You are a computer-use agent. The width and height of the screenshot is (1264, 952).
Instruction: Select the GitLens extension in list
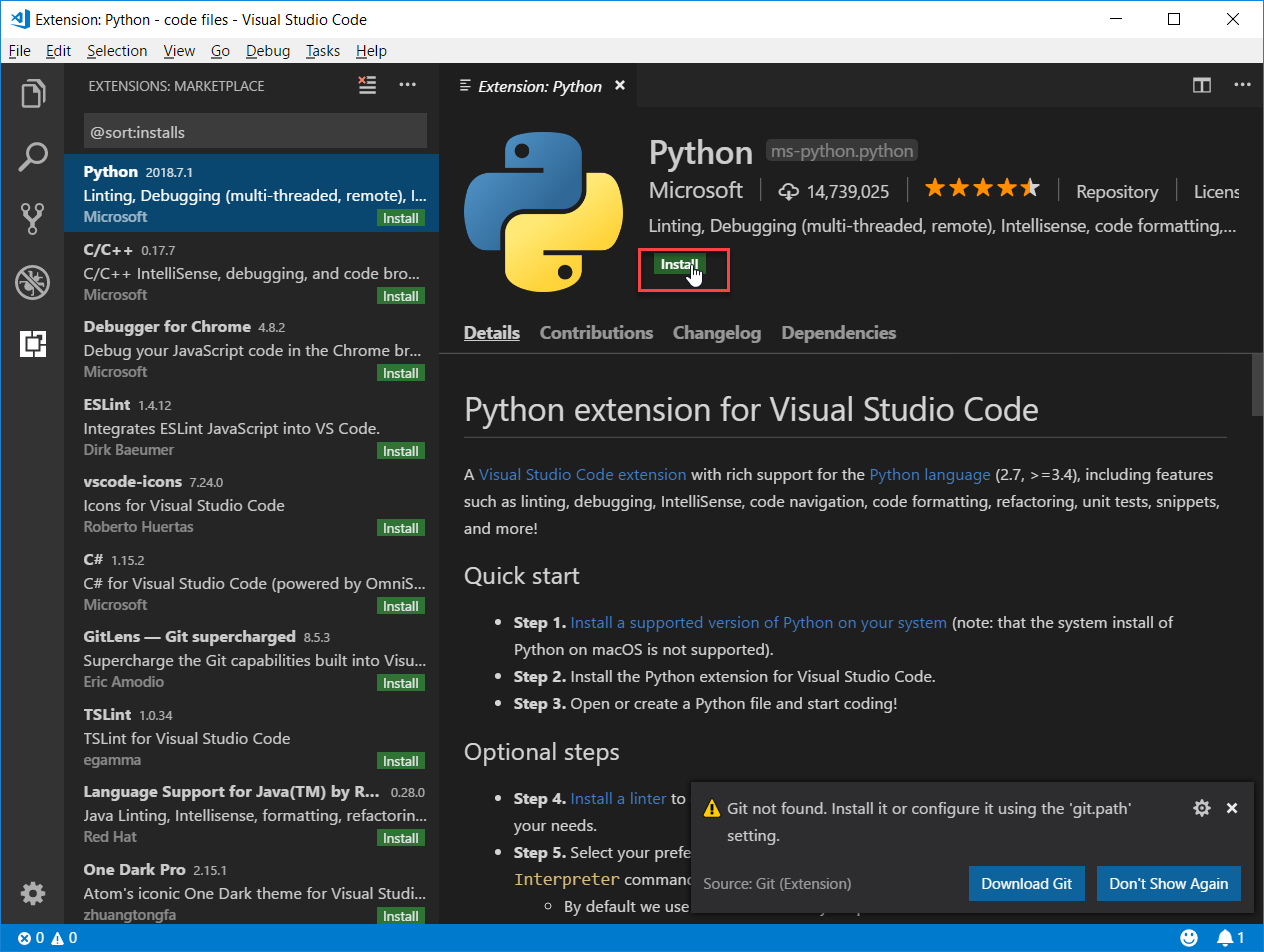click(x=250, y=659)
